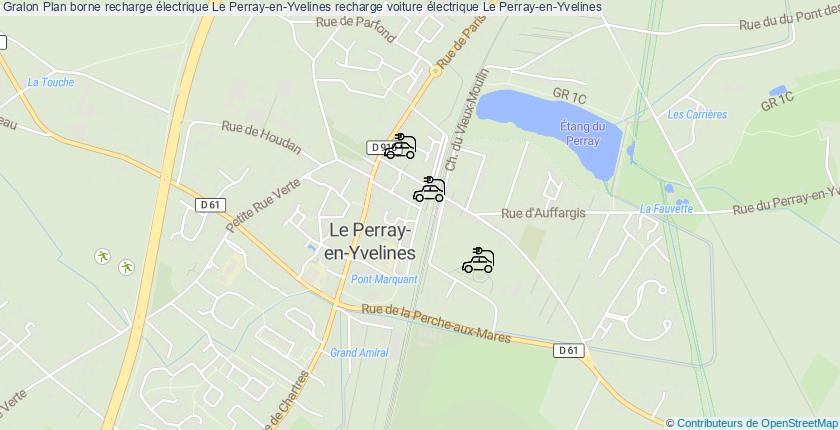Click the Rue de Parfond street label
This screenshot has width=840, height=430.
point(356,29)
